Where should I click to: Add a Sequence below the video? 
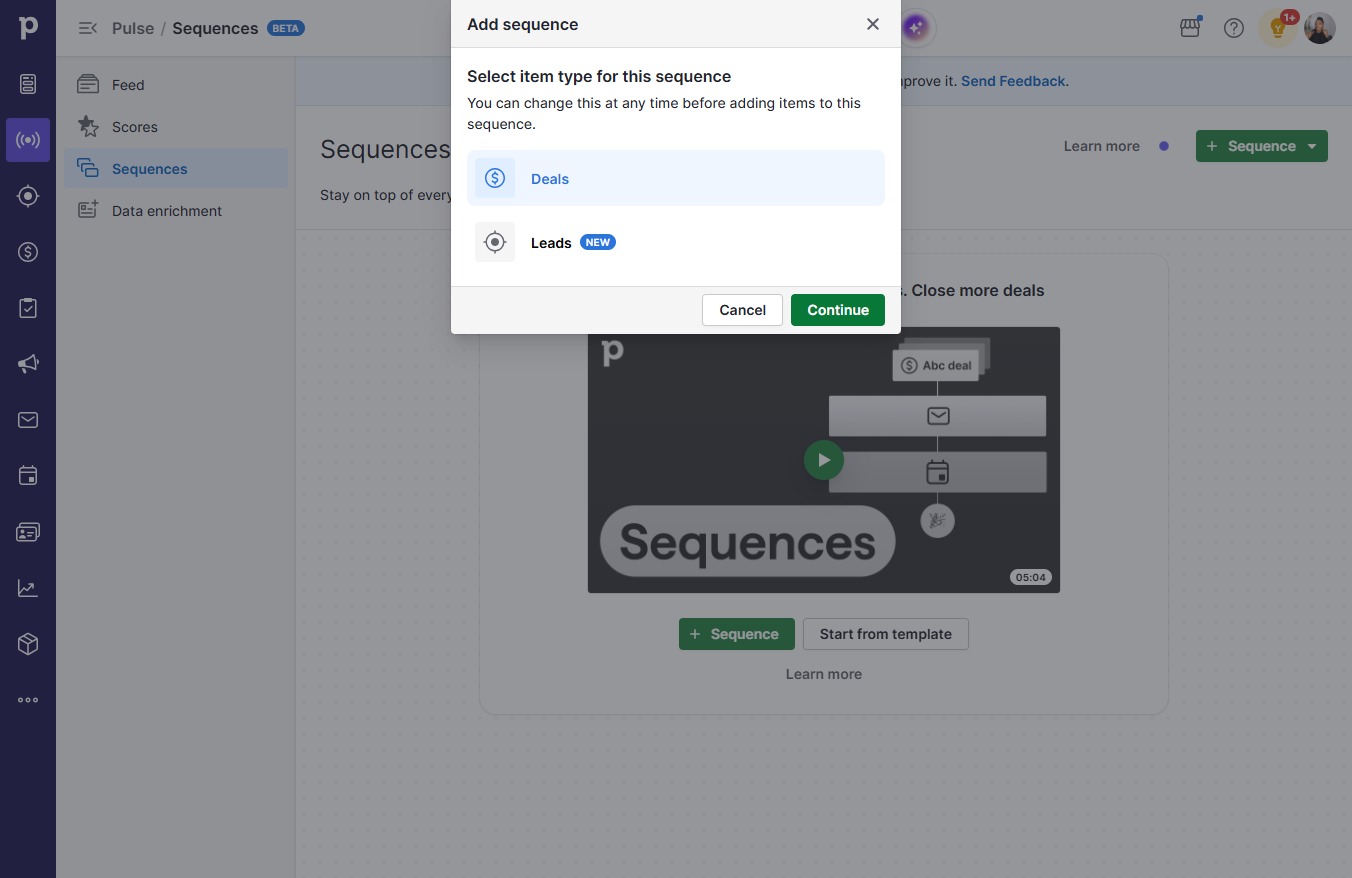[737, 634]
